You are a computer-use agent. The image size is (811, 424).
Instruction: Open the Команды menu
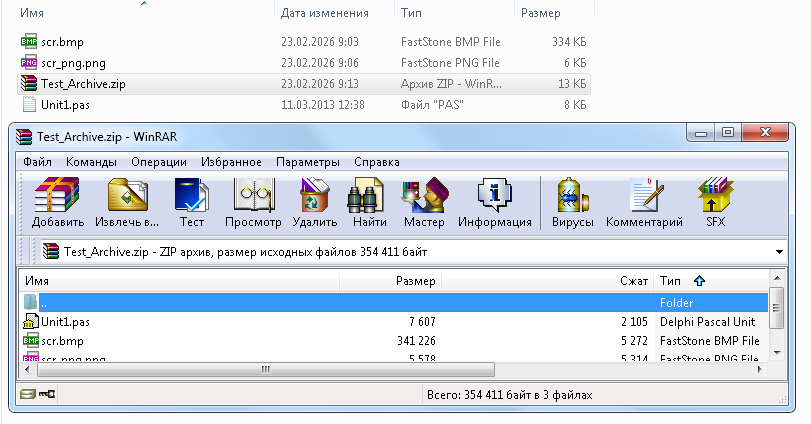click(x=91, y=162)
